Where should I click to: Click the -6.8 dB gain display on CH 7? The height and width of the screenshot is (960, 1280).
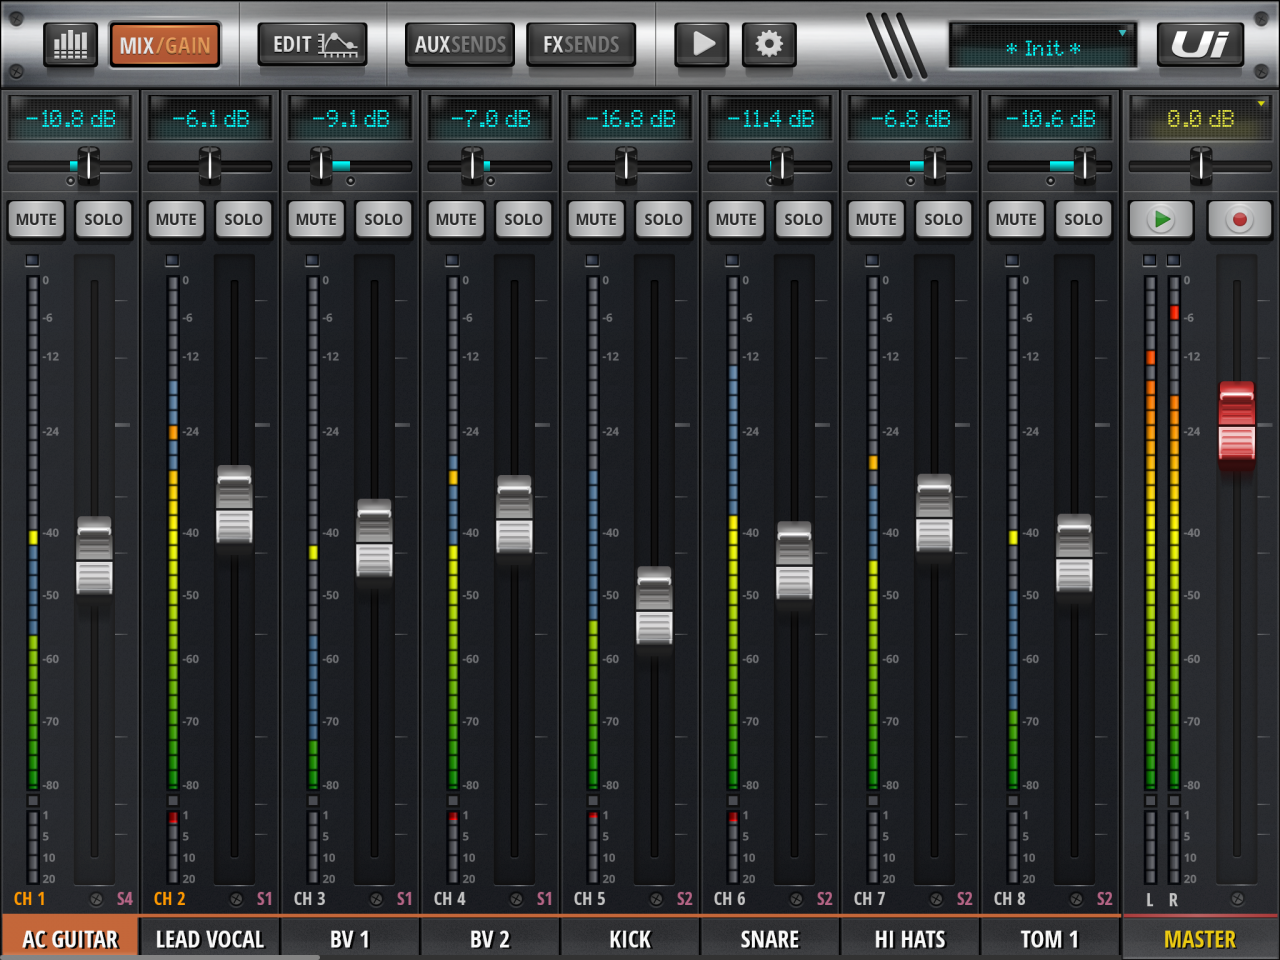(910, 119)
